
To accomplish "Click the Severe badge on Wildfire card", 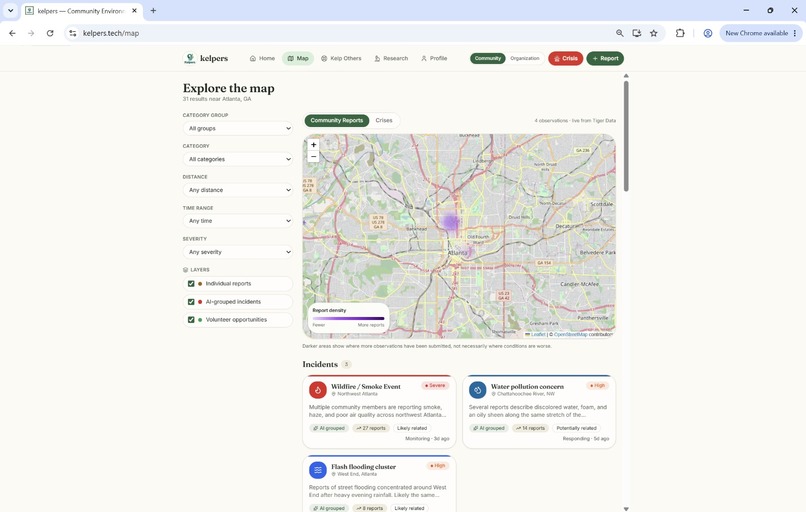I will (435, 386).
